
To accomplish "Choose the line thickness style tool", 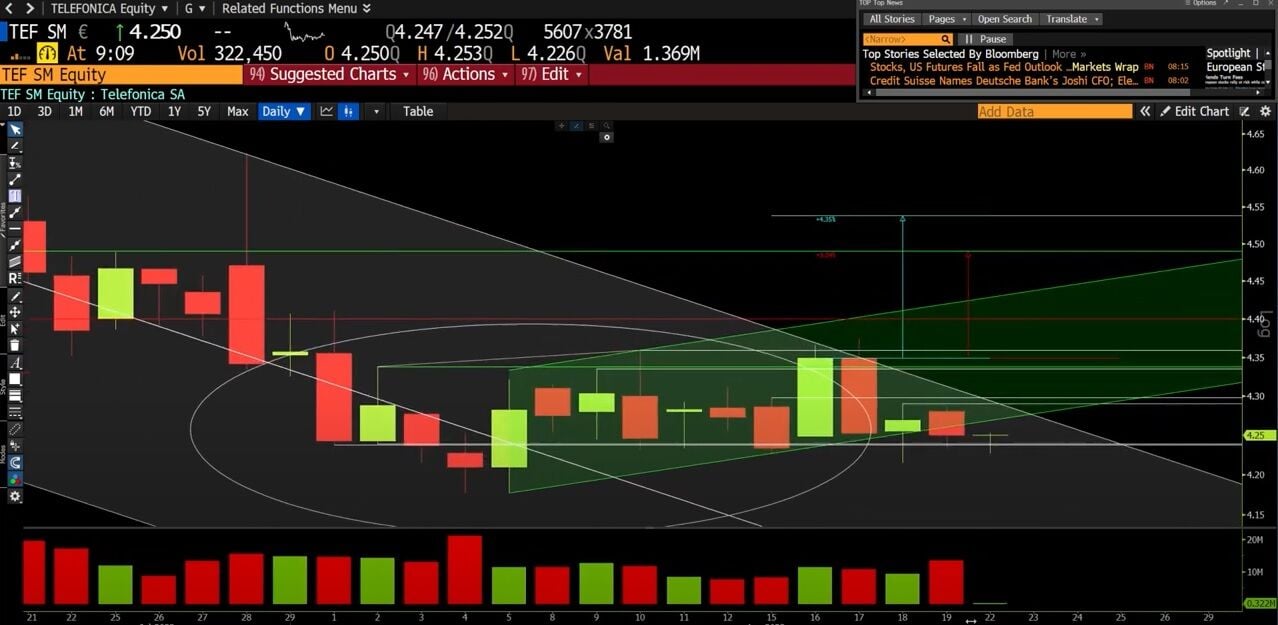I will (x=15, y=394).
